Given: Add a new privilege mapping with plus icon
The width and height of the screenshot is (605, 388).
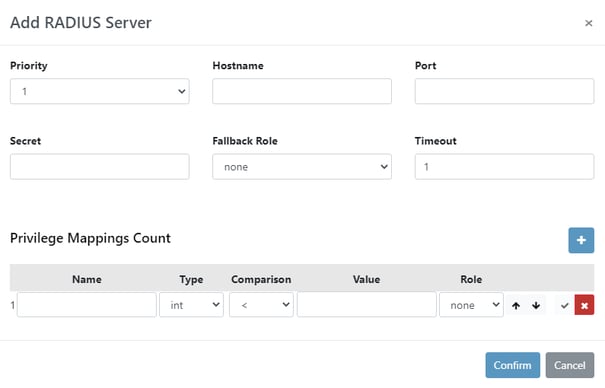Looking at the screenshot, I should (x=581, y=240).
